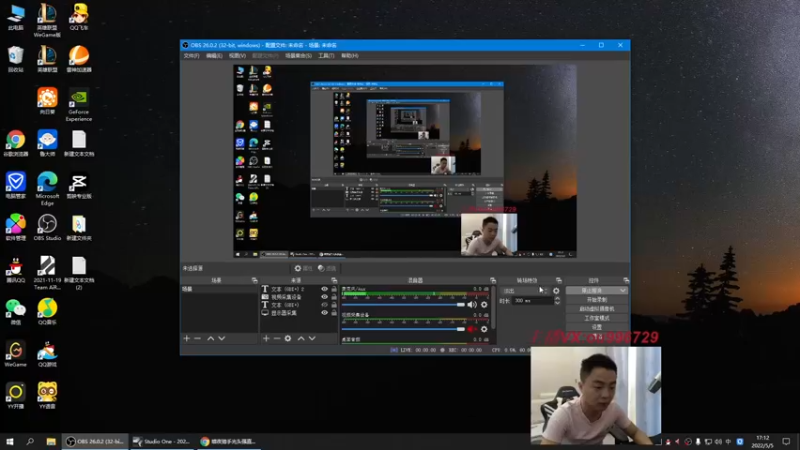Viewport: 800px width, 450px height.
Task: Open the GeForce Experience desktop icon
Action: (79, 106)
